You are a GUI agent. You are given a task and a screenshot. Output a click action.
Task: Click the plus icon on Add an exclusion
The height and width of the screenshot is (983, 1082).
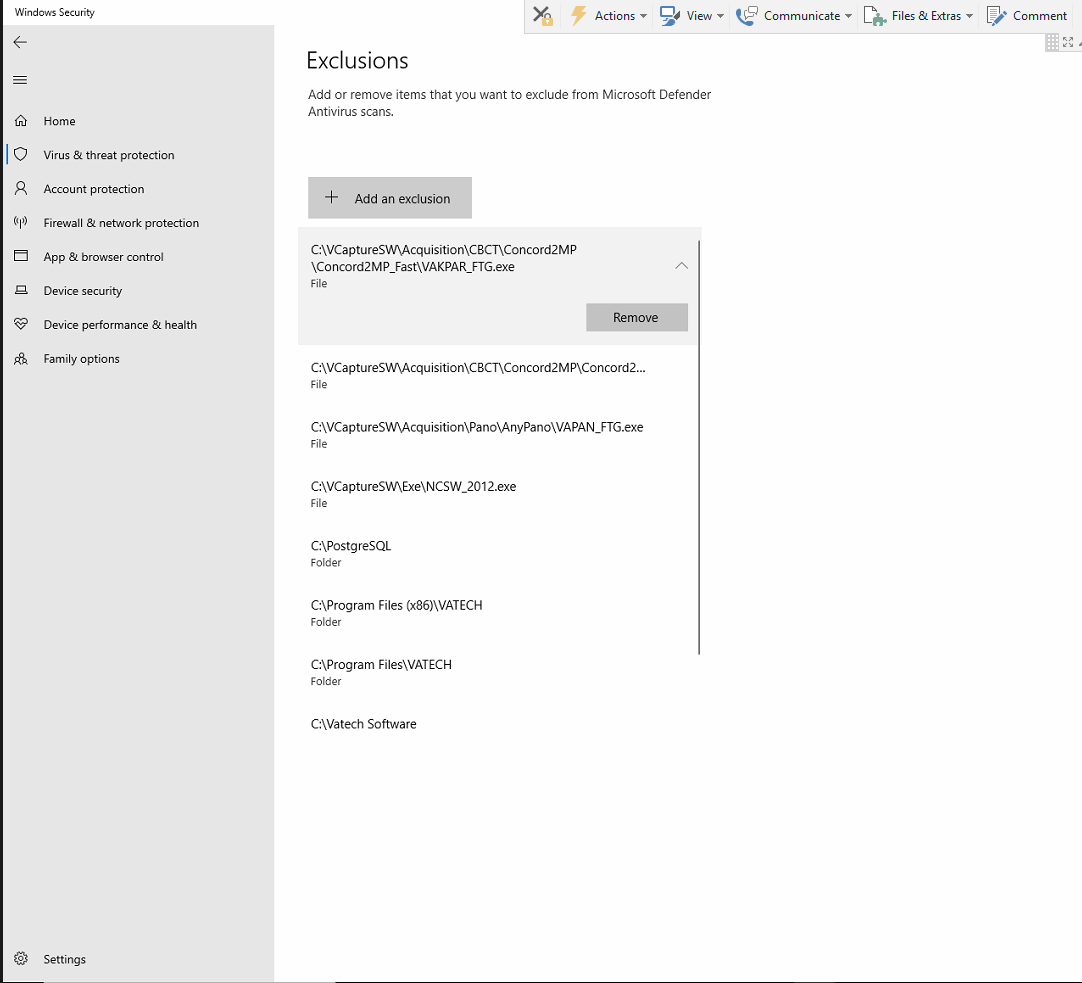click(x=331, y=197)
